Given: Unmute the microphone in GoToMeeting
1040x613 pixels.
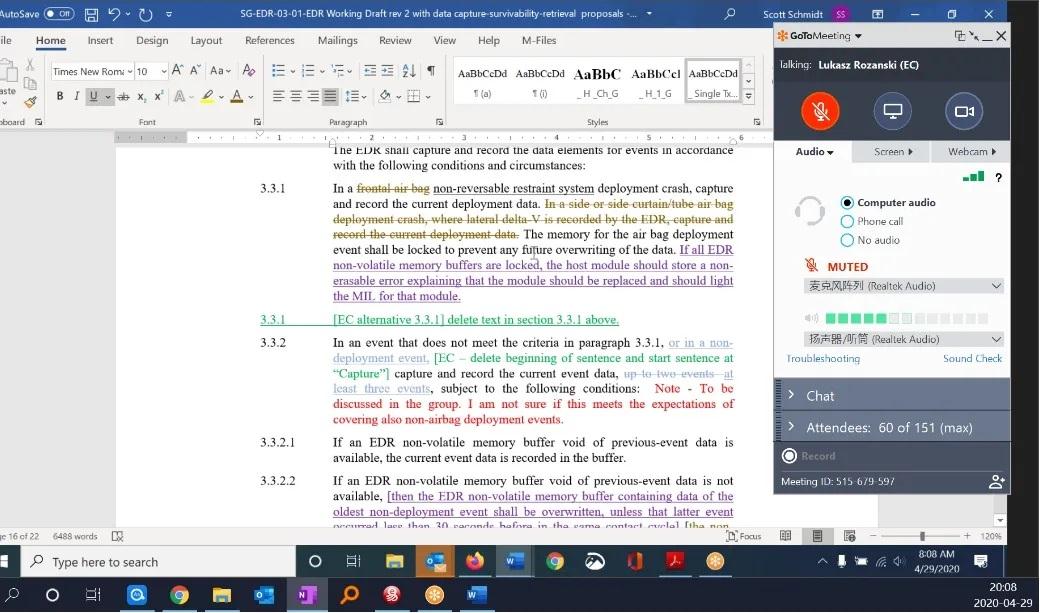Looking at the screenshot, I should point(820,111).
